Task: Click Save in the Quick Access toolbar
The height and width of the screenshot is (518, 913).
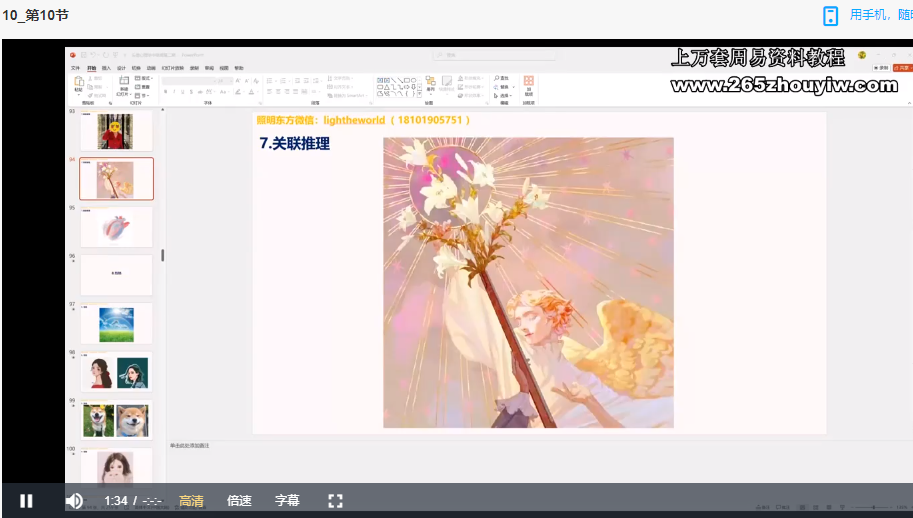Action: 83,55
